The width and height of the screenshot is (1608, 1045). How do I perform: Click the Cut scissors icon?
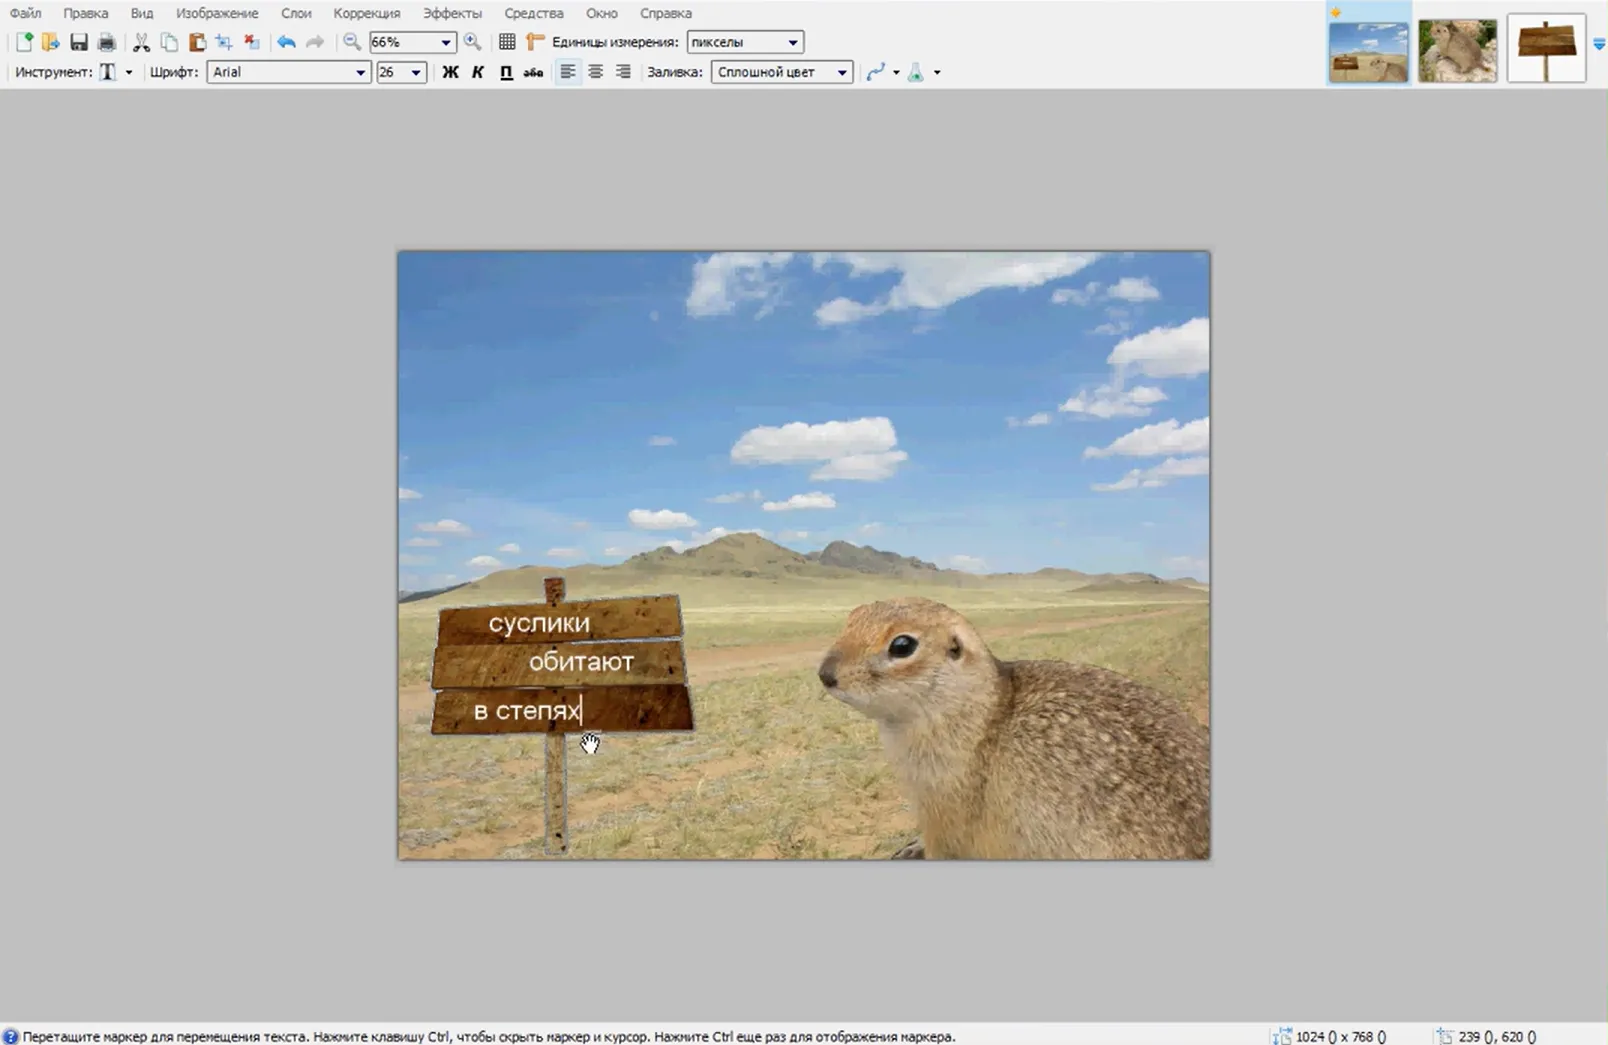tap(141, 42)
